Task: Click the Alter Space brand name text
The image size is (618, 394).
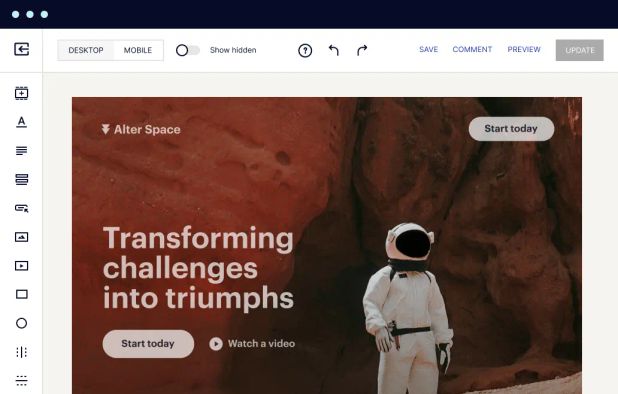Action: (x=147, y=130)
